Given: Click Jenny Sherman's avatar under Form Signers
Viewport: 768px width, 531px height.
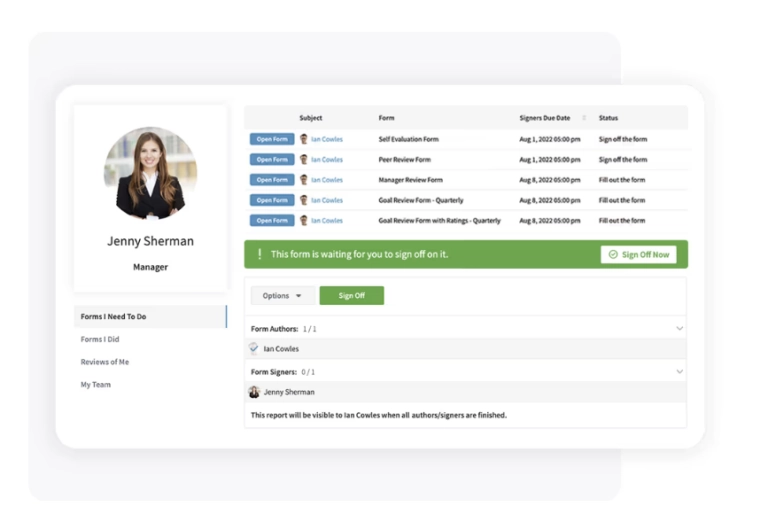Looking at the screenshot, I should [x=254, y=392].
